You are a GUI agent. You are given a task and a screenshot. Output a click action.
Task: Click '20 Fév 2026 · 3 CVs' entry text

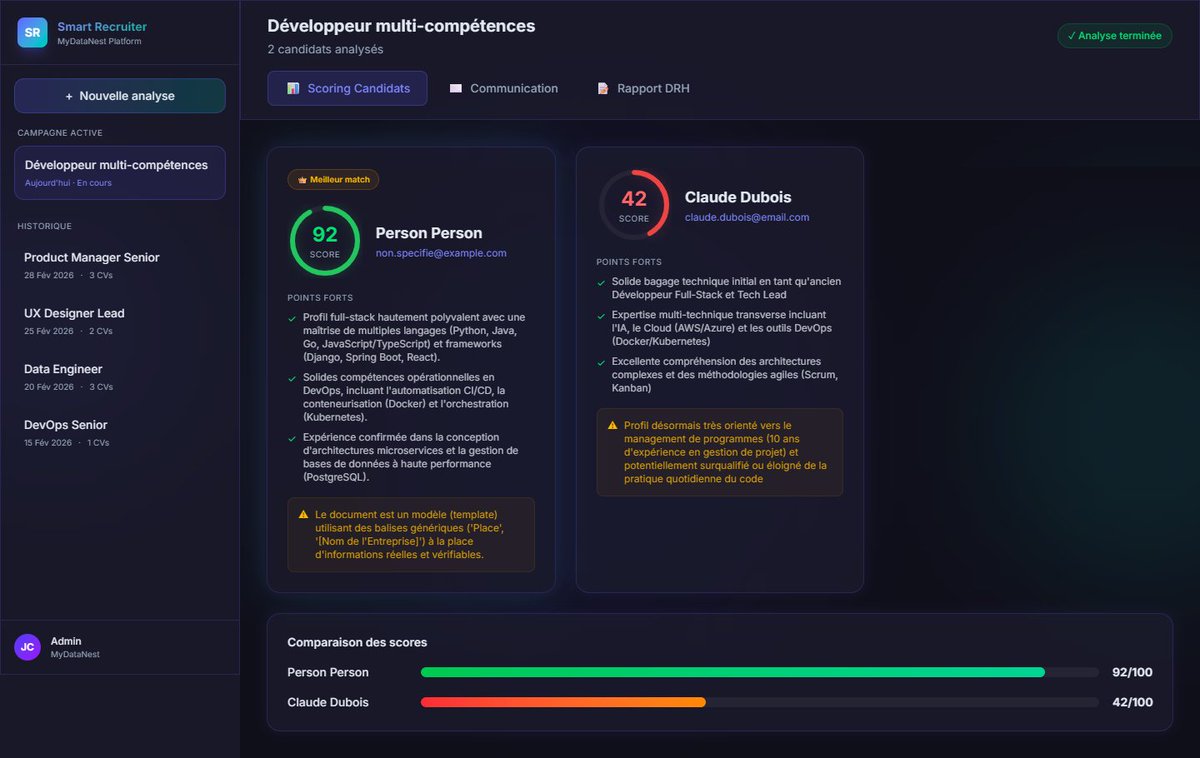[68, 387]
